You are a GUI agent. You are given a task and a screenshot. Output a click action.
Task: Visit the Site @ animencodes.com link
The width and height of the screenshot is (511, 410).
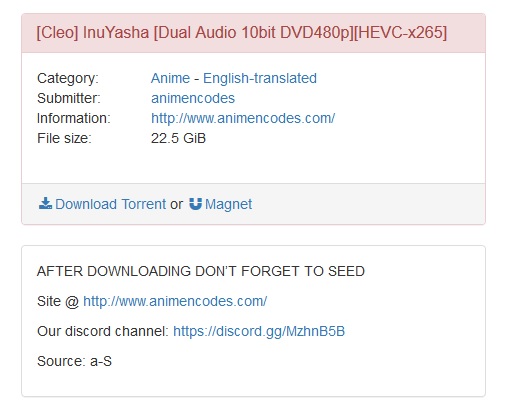click(175, 301)
